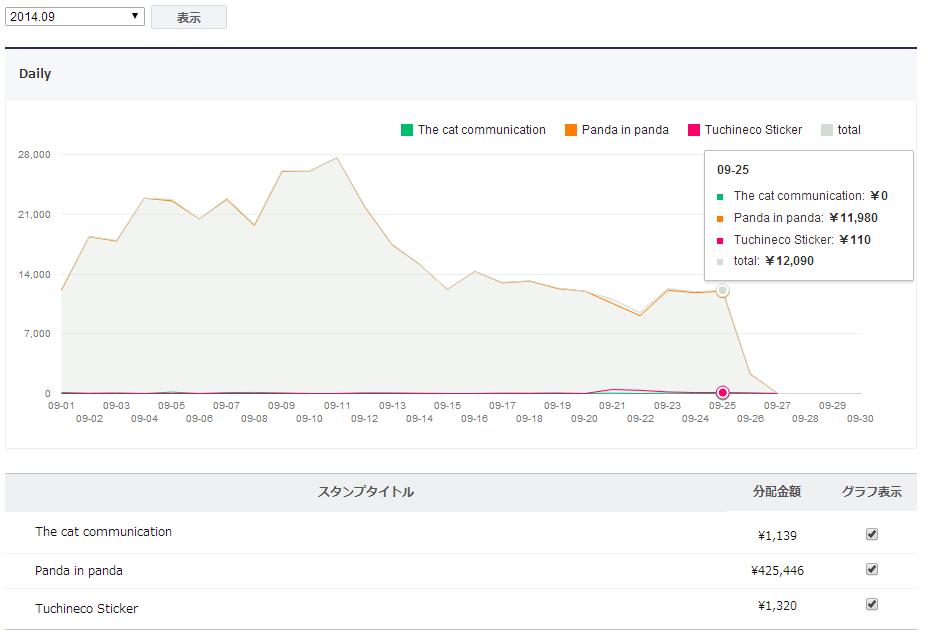Click the Panda in panda orange legend swatch
This screenshot has height=630, width=927.
[x=571, y=130]
